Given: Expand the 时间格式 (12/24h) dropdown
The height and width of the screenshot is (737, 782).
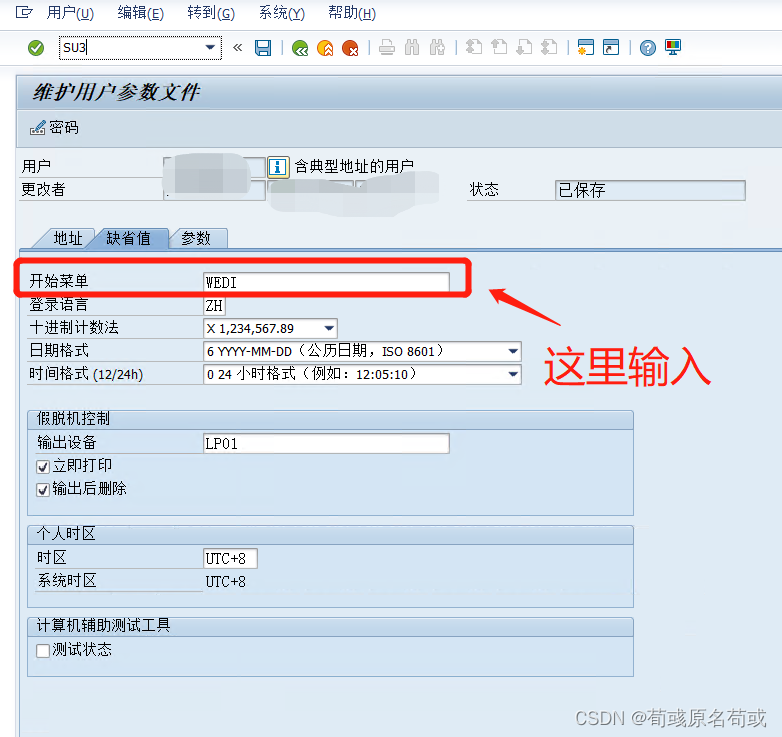Looking at the screenshot, I should coord(513,374).
